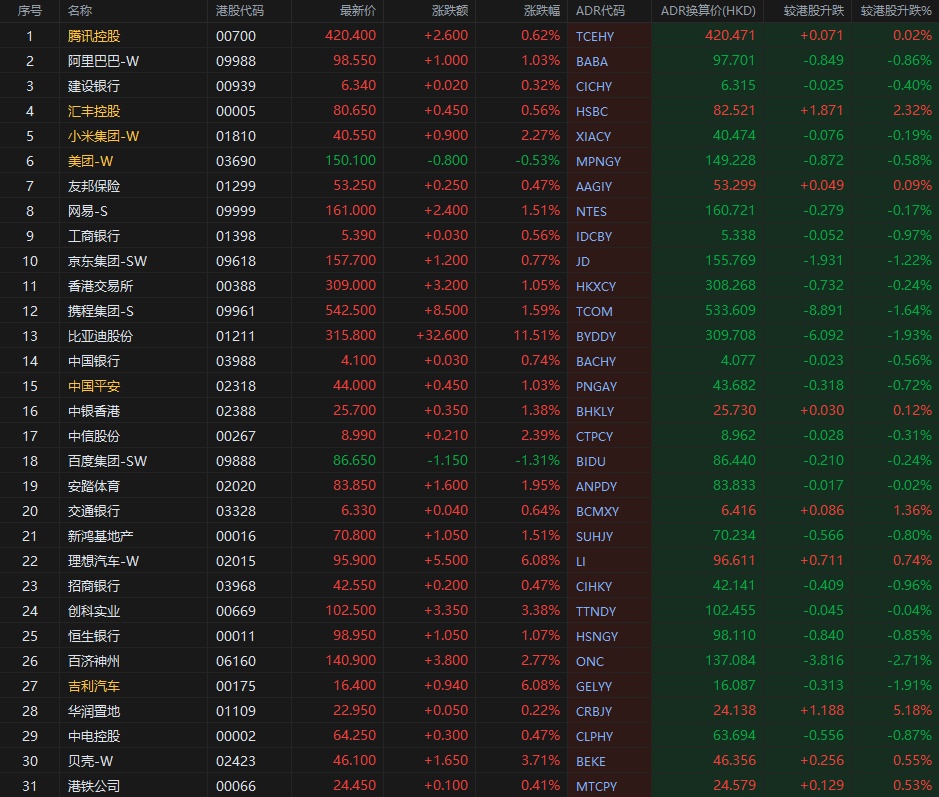The height and width of the screenshot is (797, 939).
Task: Click latest price 420.400
Action: (351, 35)
